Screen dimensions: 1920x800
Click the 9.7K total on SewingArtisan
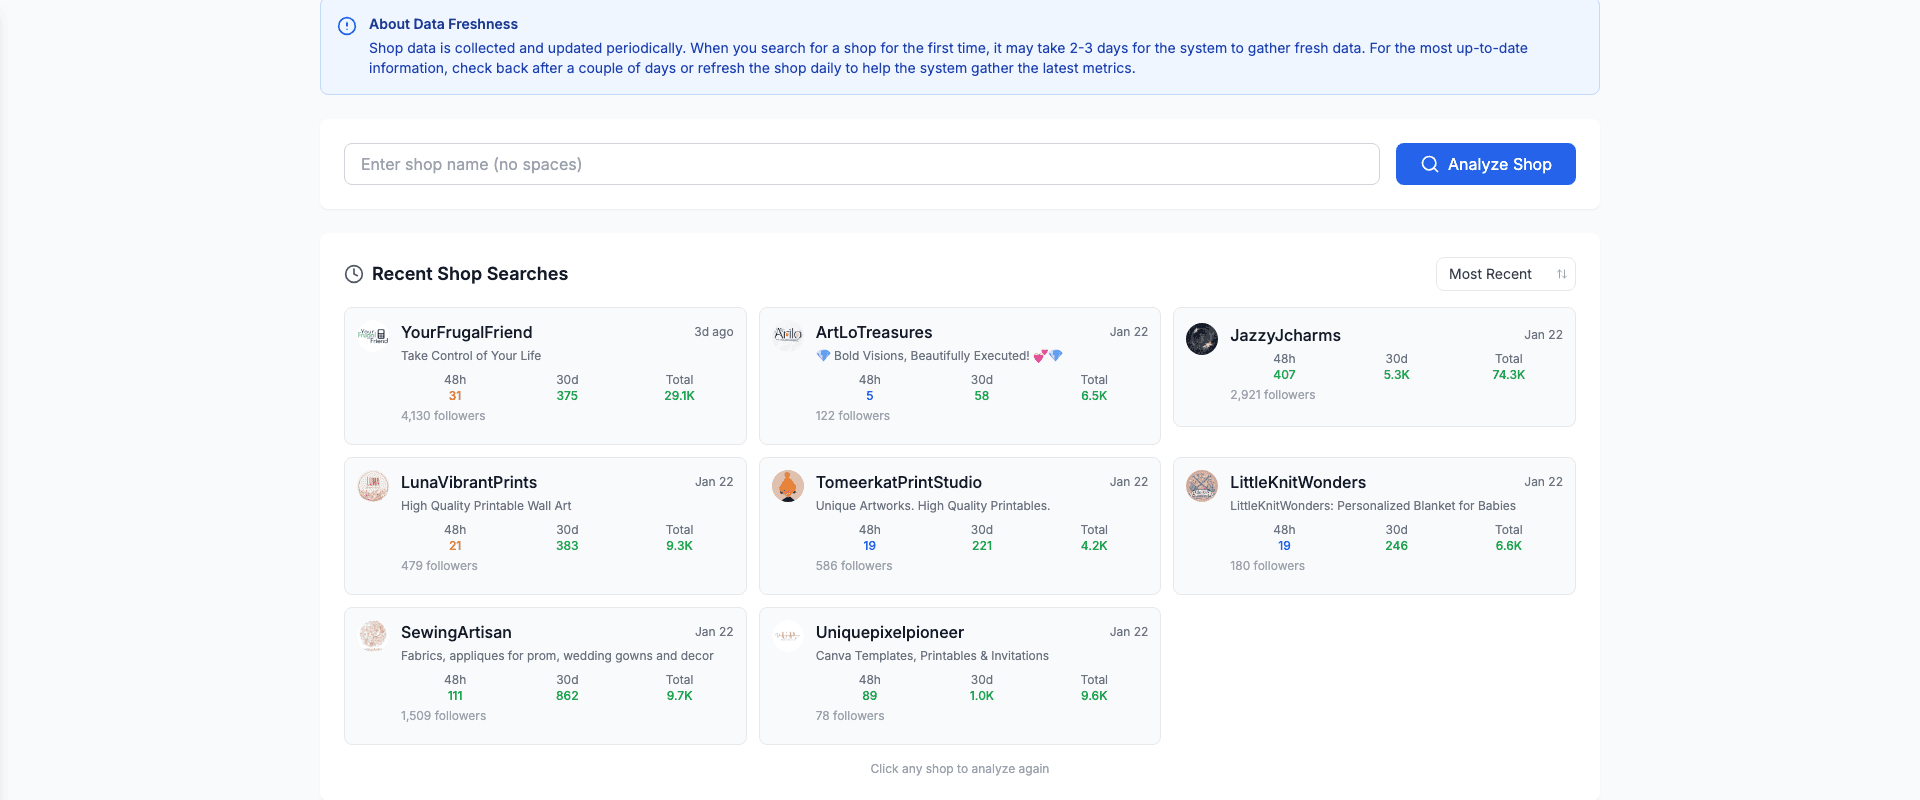tap(680, 696)
